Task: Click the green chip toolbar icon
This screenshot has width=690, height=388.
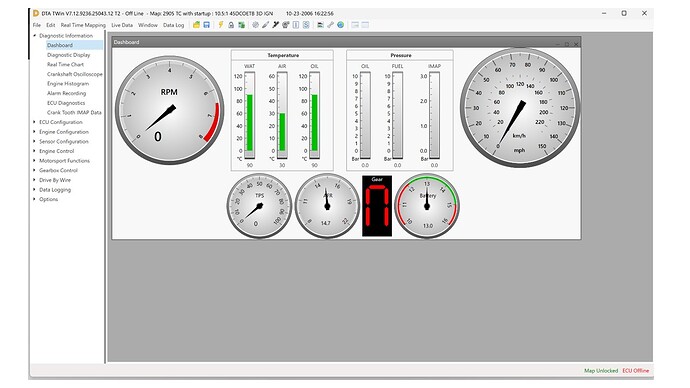Action: tap(242, 25)
